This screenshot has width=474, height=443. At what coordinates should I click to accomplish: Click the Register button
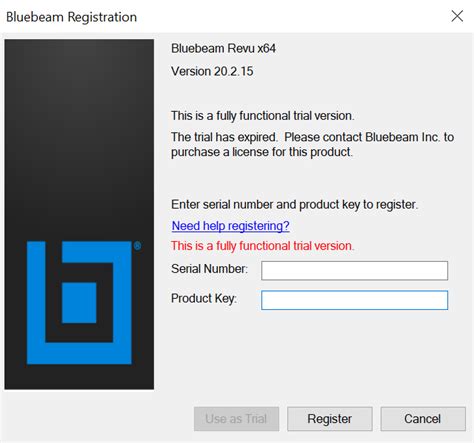(330, 419)
